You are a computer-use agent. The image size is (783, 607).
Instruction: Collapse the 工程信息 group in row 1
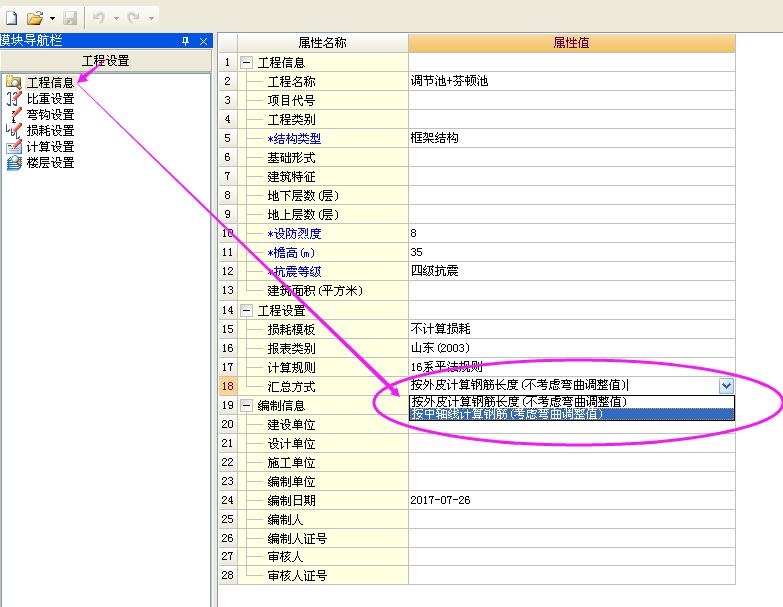click(x=246, y=62)
